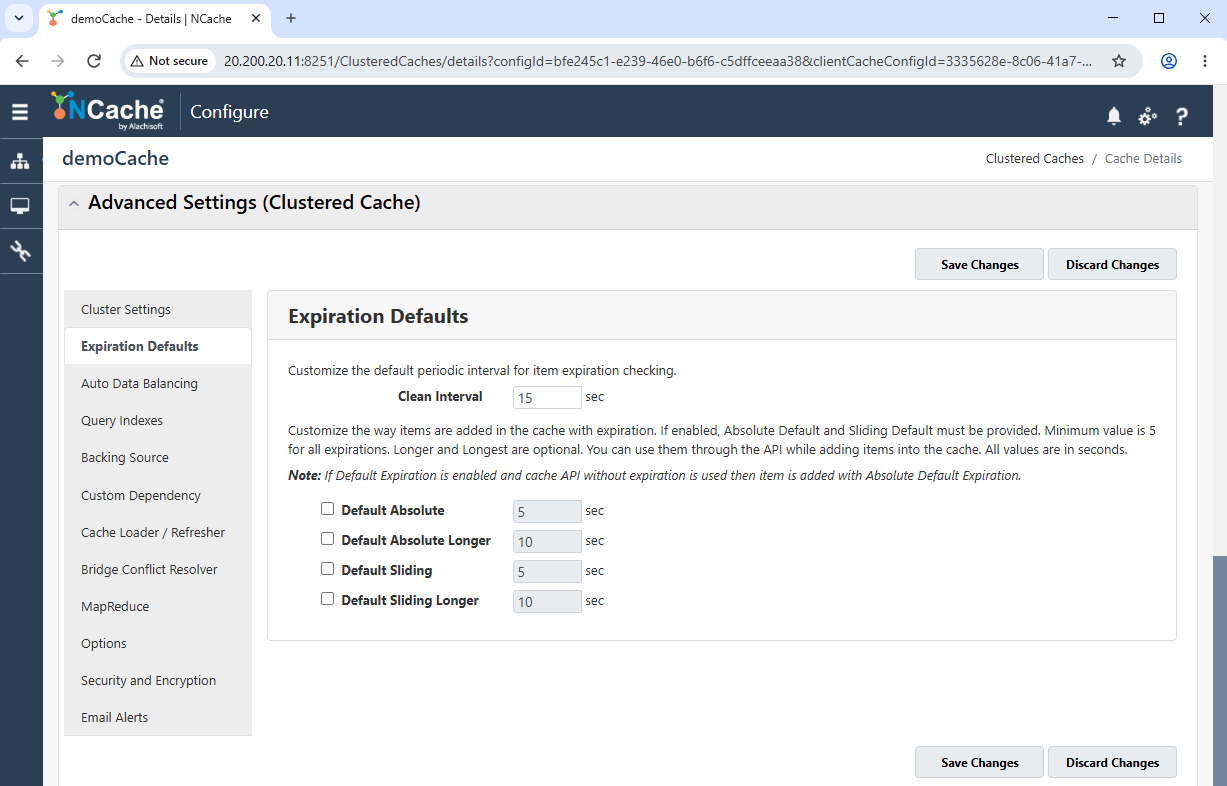Enable the Default Absolute checkbox
The width and height of the screenshot is (1227, 786).
pos(327,508)
